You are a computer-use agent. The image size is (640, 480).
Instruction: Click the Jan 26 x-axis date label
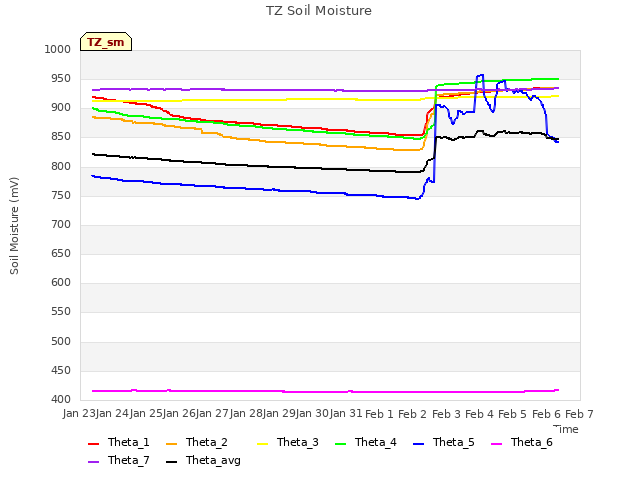(180, 414)
